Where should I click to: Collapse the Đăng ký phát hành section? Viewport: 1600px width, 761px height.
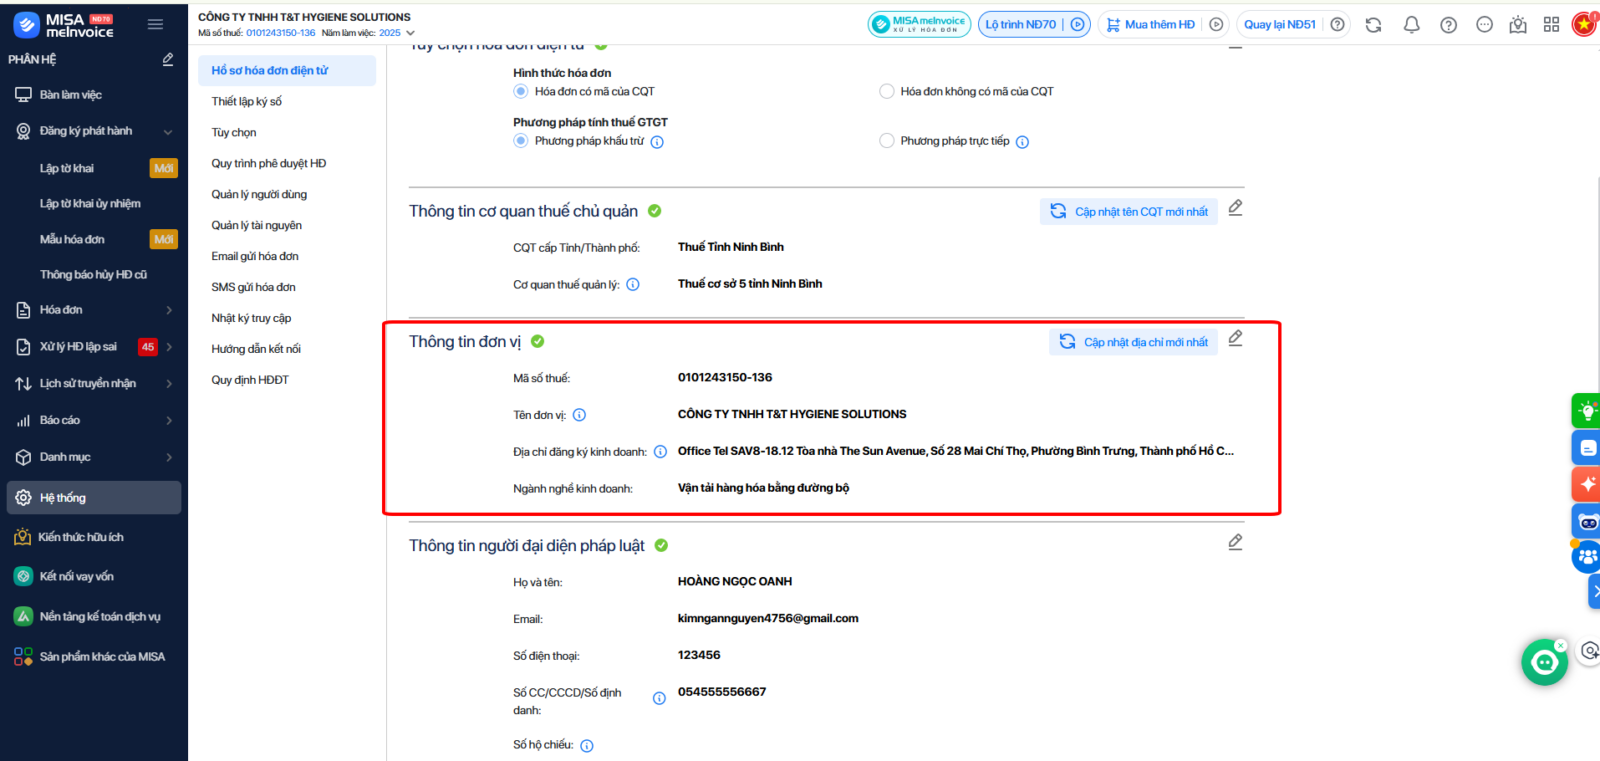coord(168,132)
